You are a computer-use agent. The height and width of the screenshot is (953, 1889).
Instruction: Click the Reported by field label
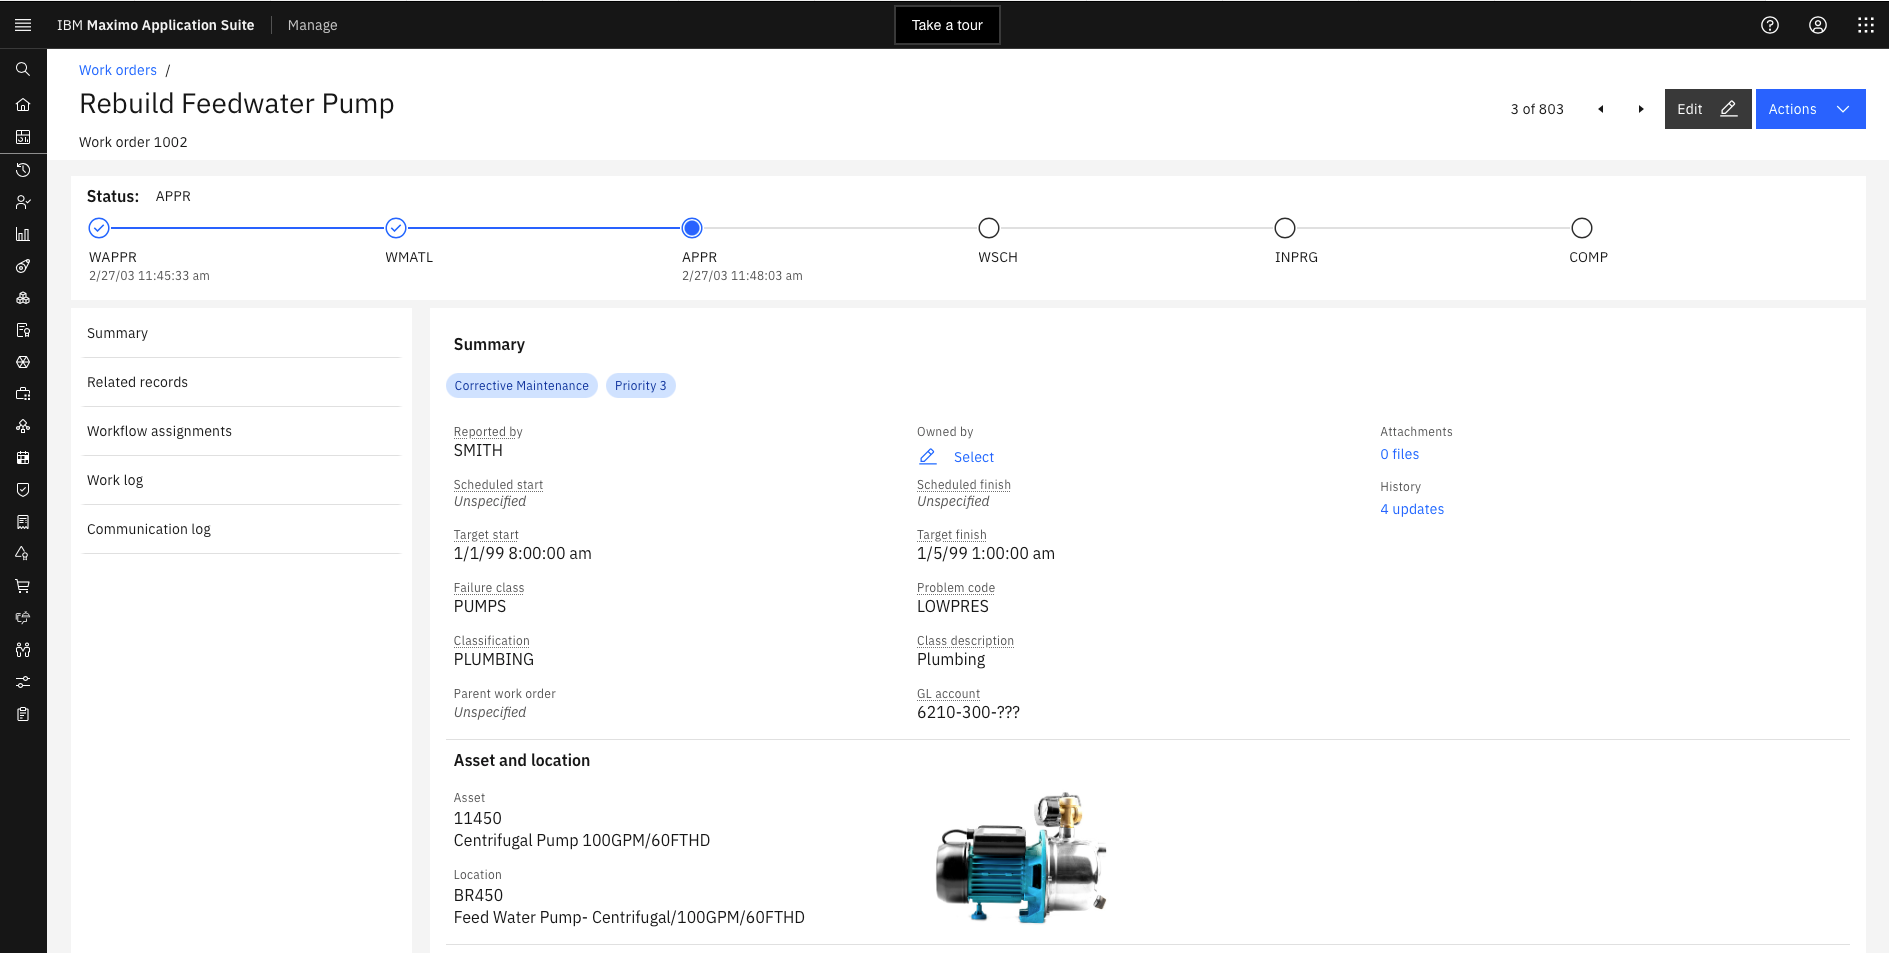point(488,432)
